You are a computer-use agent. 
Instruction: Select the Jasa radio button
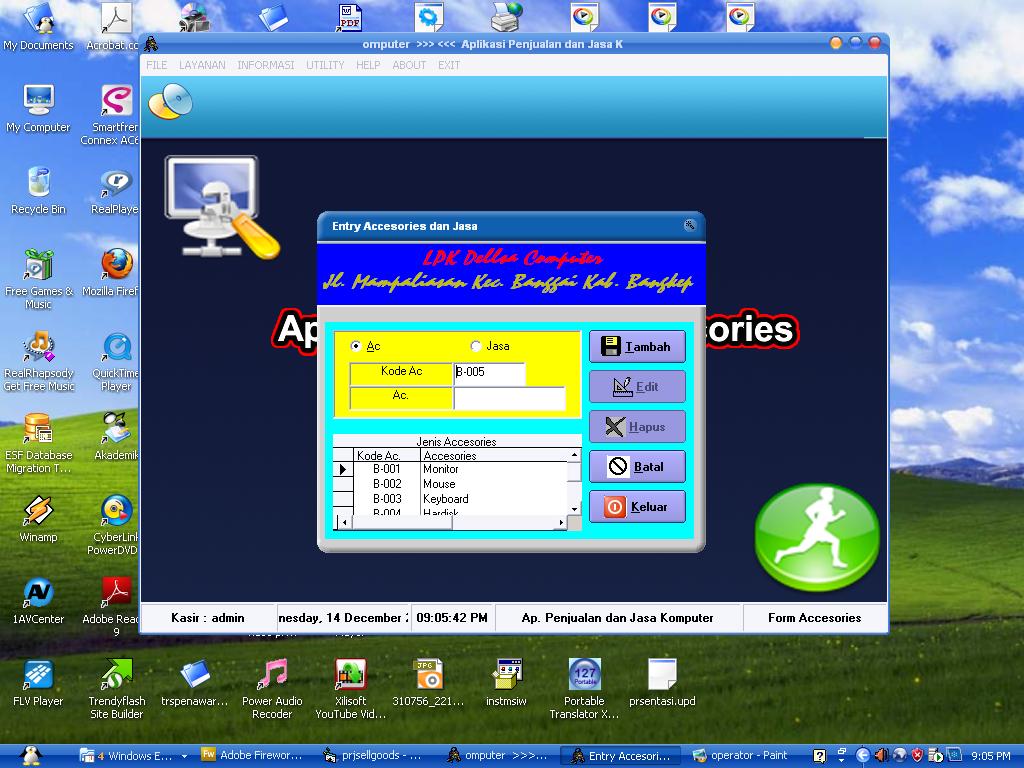pyautogui.click(x=476, y=346)
